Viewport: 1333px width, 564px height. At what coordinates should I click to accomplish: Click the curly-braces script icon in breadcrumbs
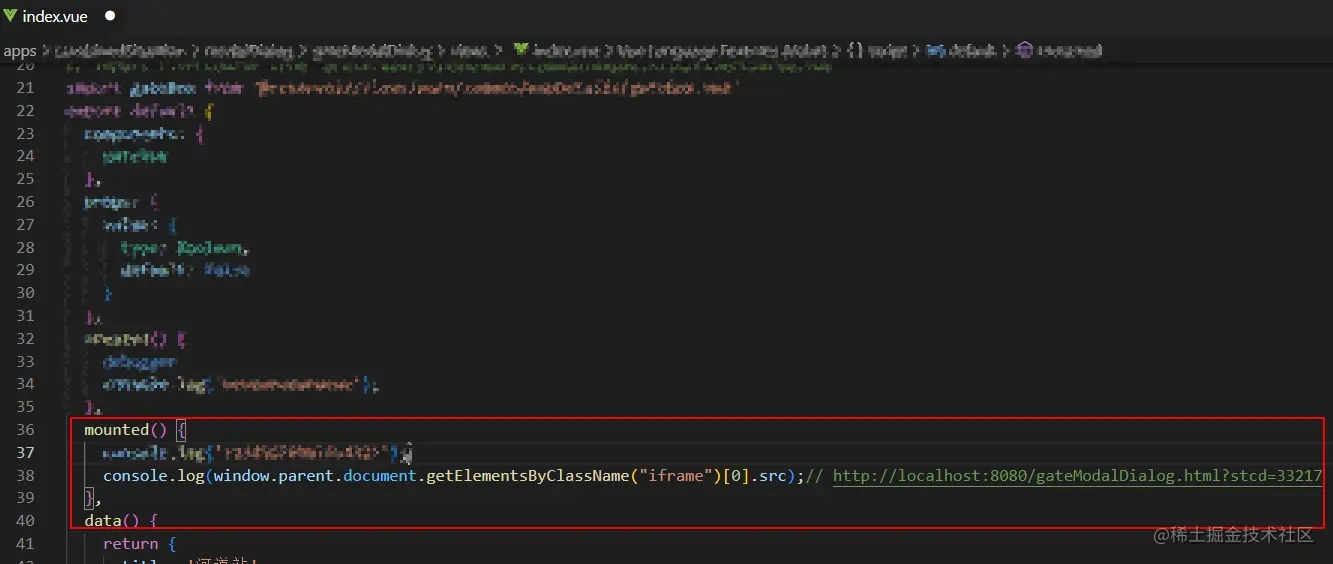[x=856, y=50]
